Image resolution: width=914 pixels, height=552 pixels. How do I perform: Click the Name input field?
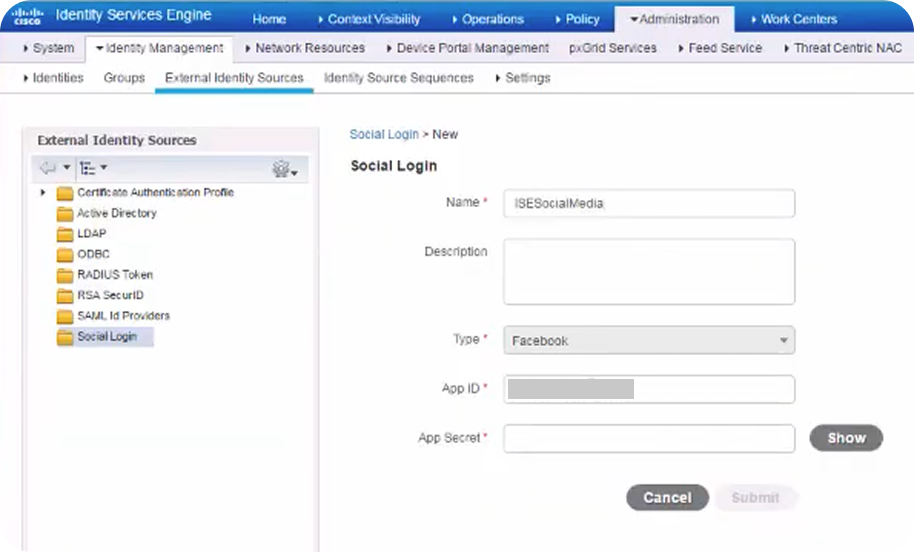649,203
